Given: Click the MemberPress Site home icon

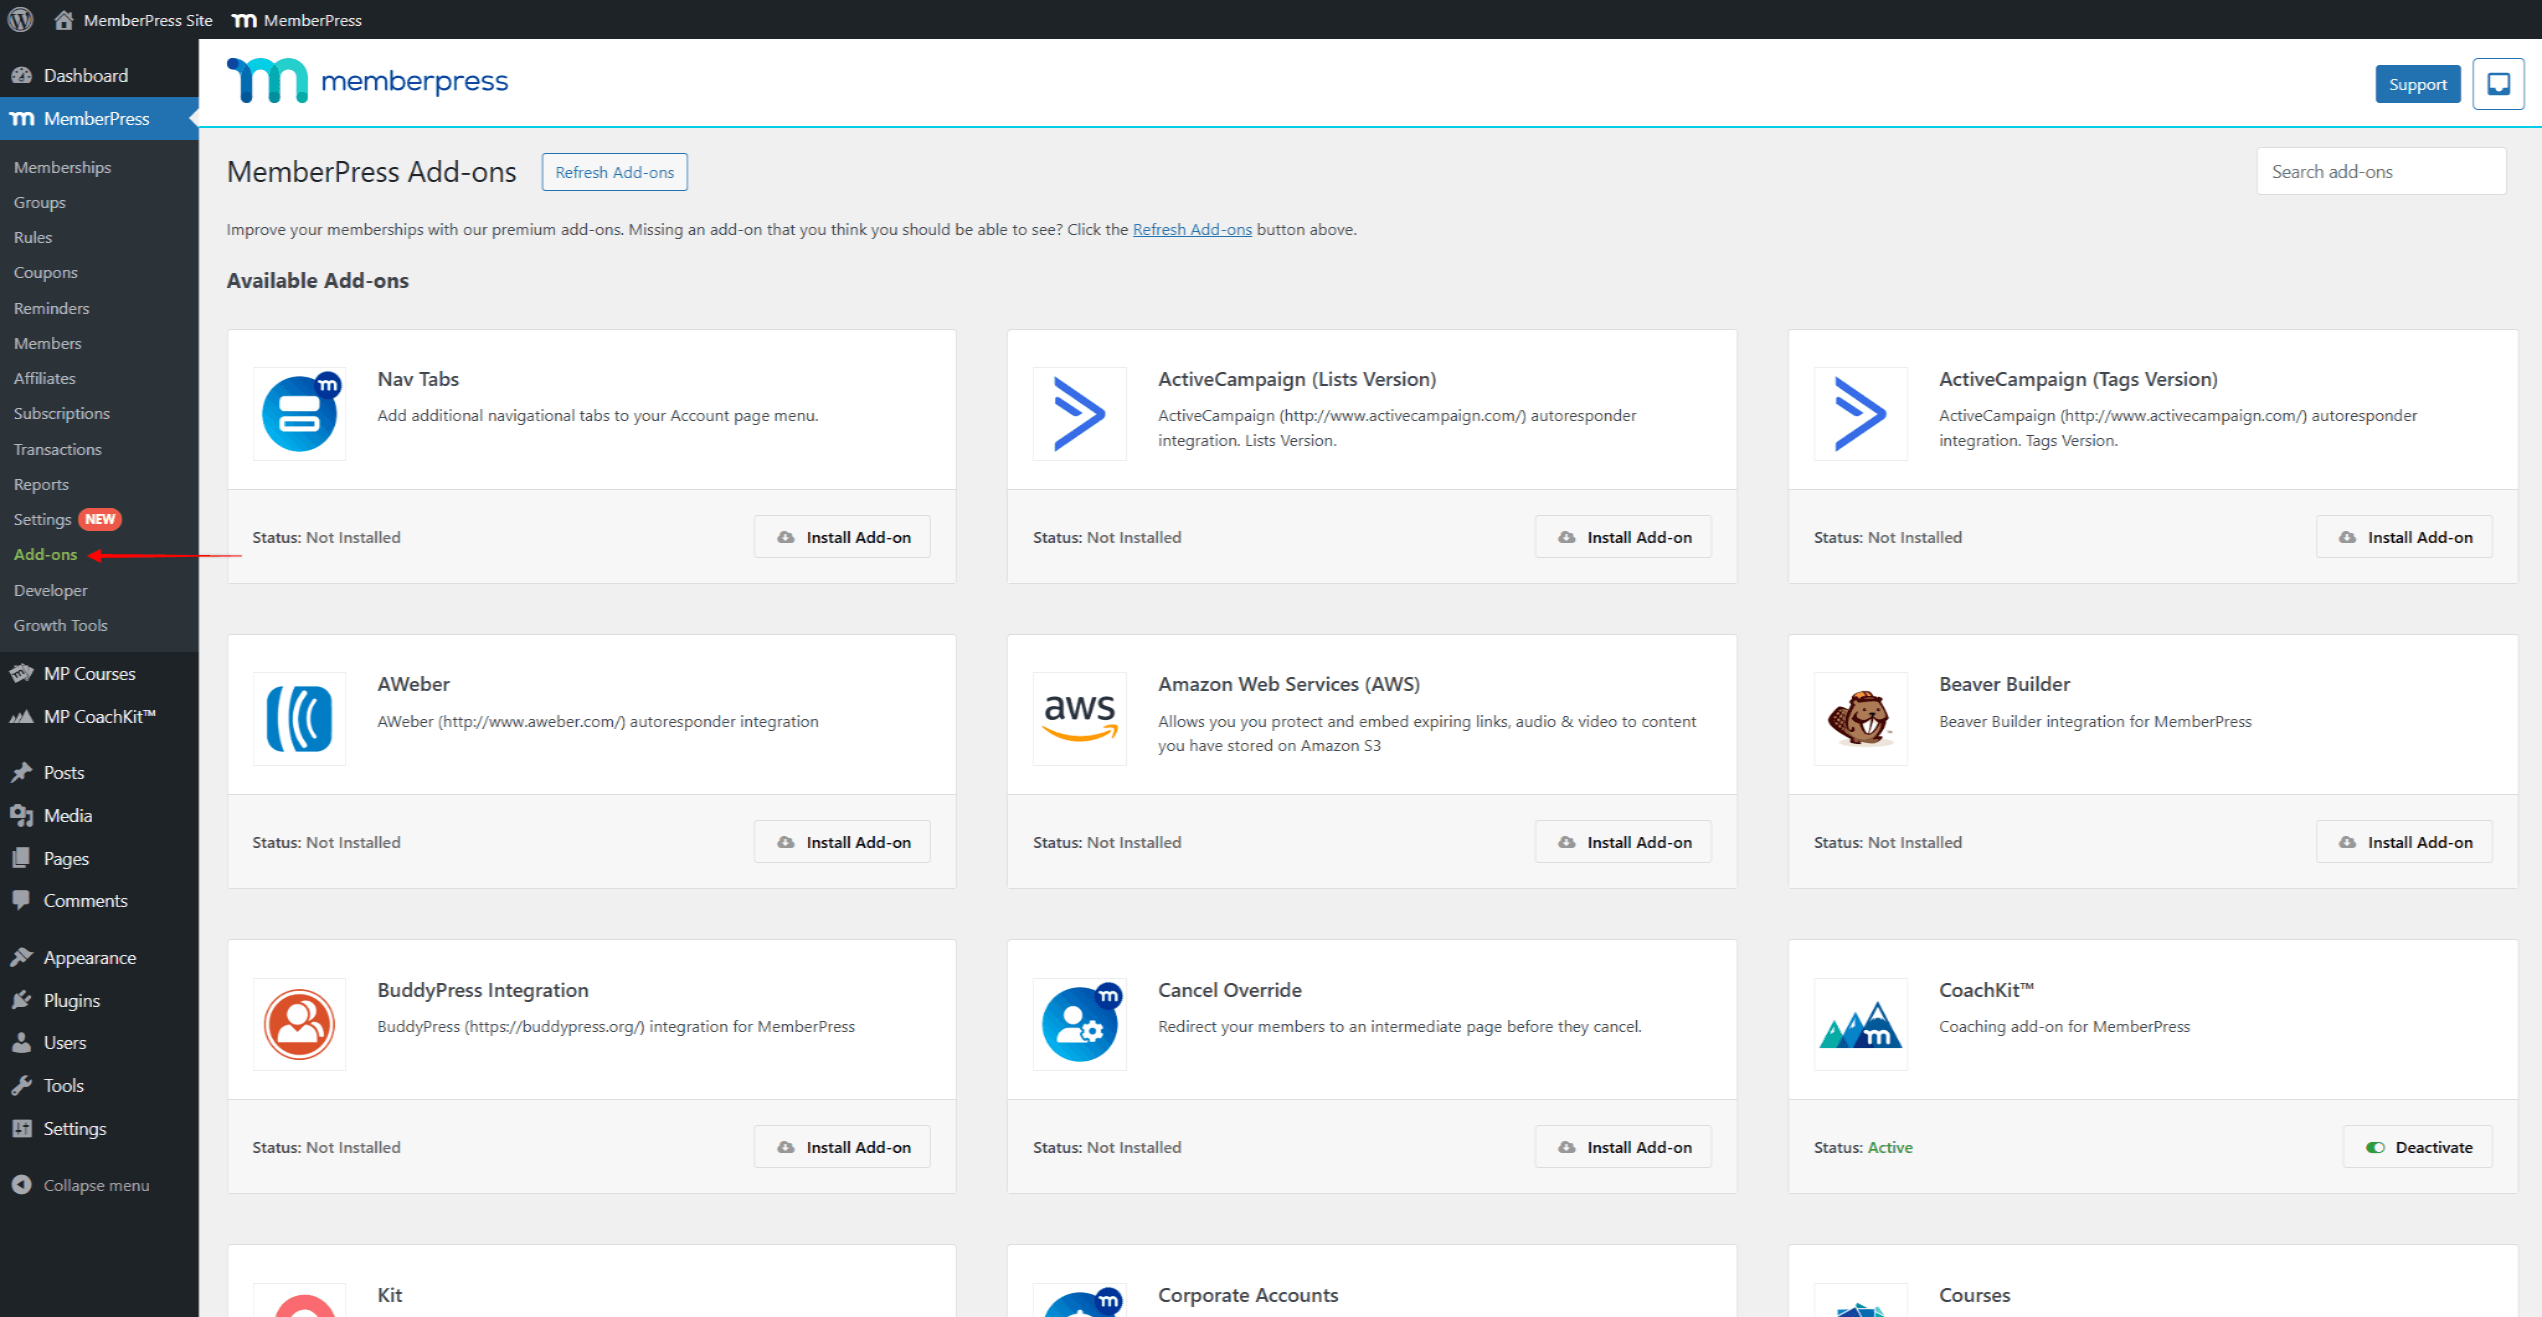Looking at the screenshot, I should click(x=63, y=20).
